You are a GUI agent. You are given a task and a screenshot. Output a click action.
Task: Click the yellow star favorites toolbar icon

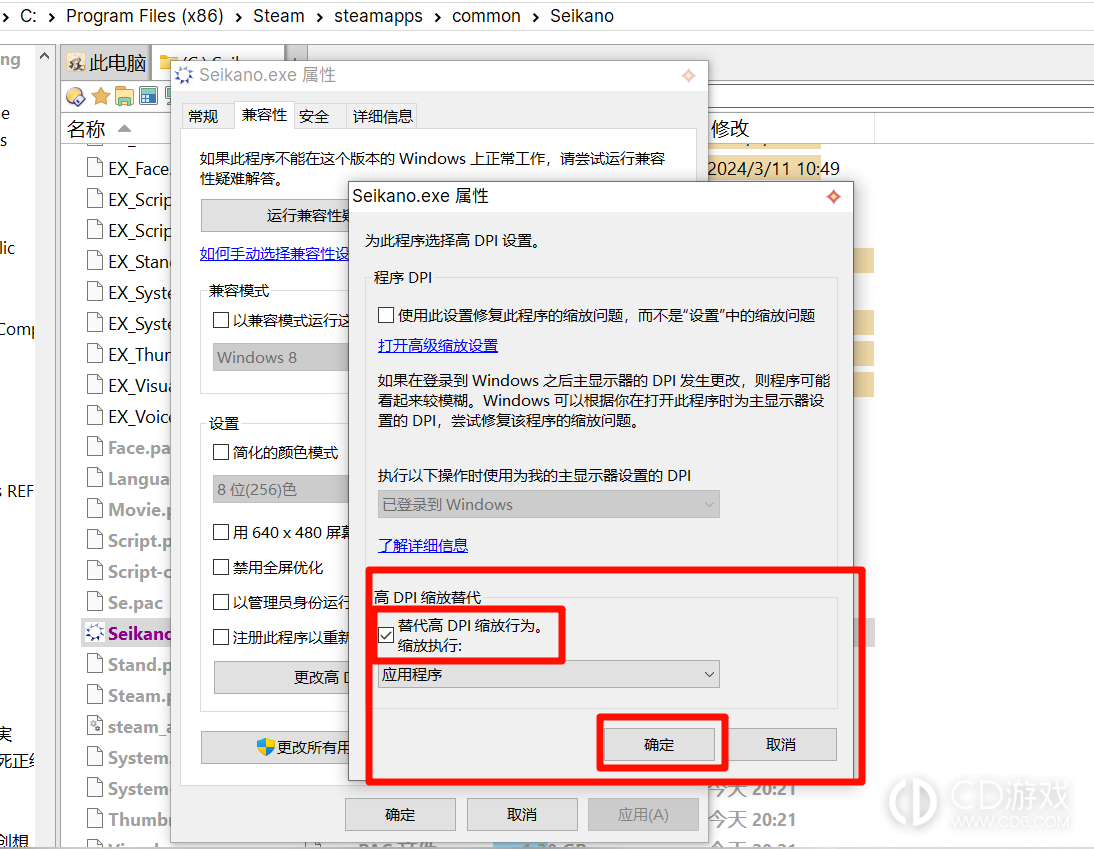point(100,96)
